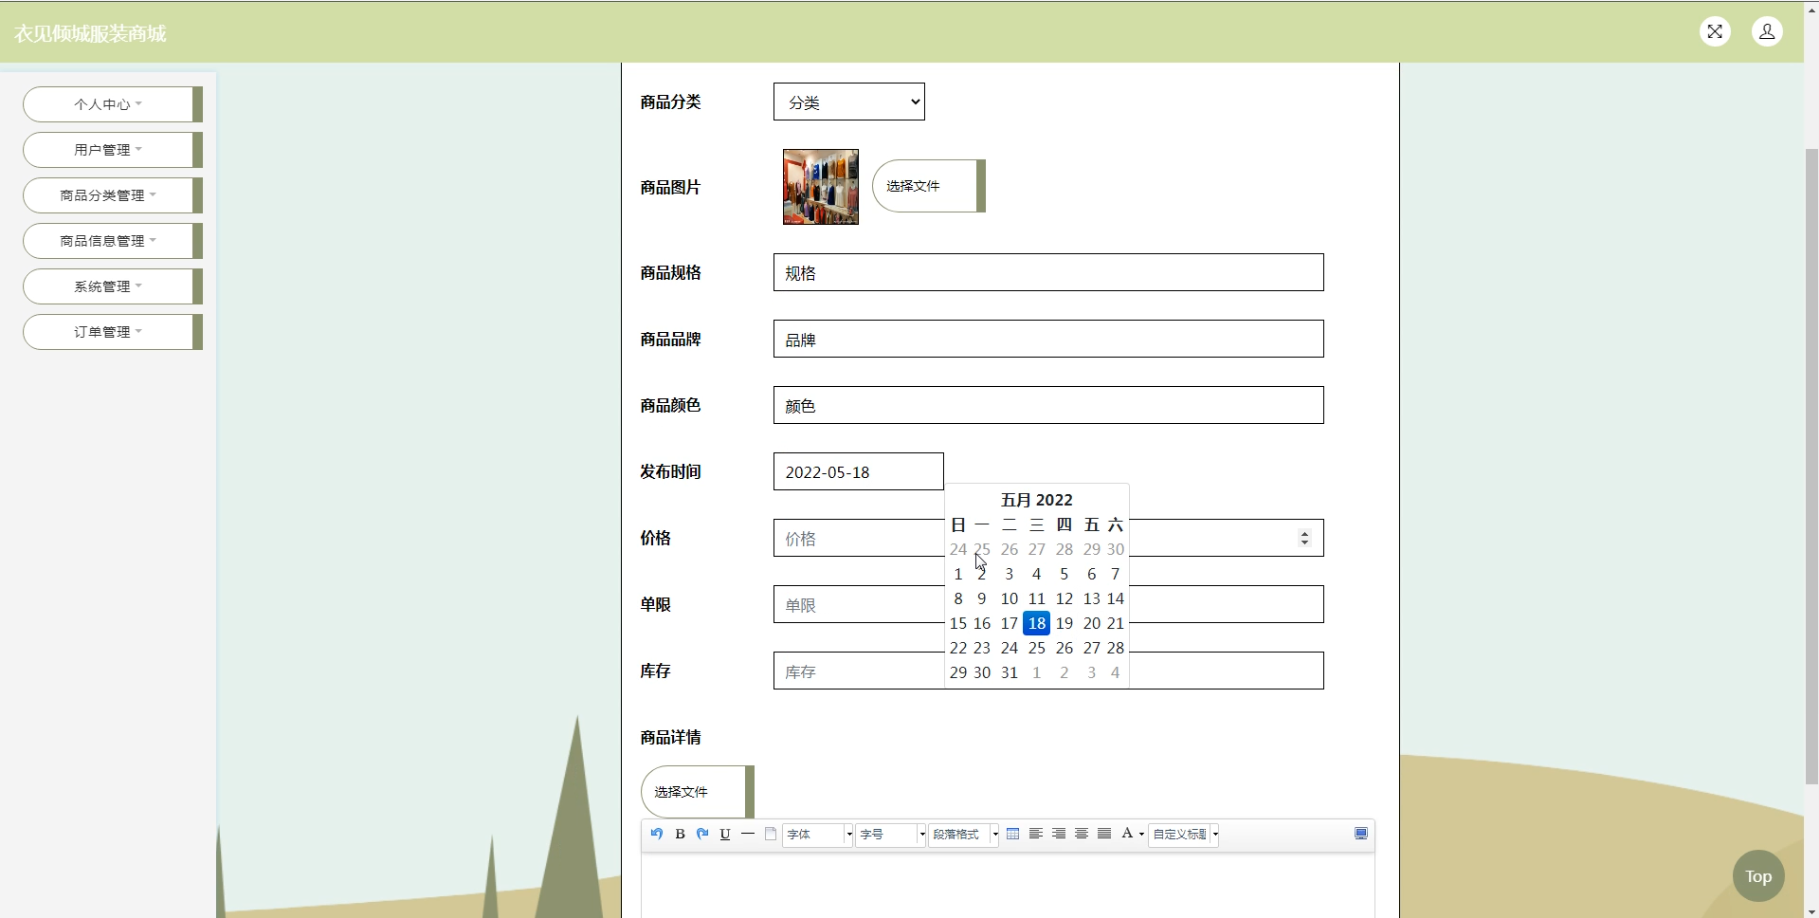Click inside the rich text editor body
The width and height of the screenshot is (1819, 918).
(1008, 885)
